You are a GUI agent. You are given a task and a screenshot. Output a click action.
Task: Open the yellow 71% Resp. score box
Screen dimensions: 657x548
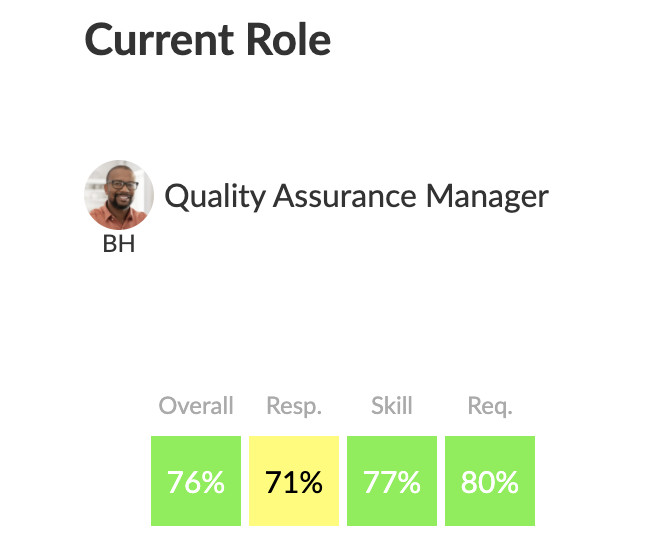(x=294, y=481)
